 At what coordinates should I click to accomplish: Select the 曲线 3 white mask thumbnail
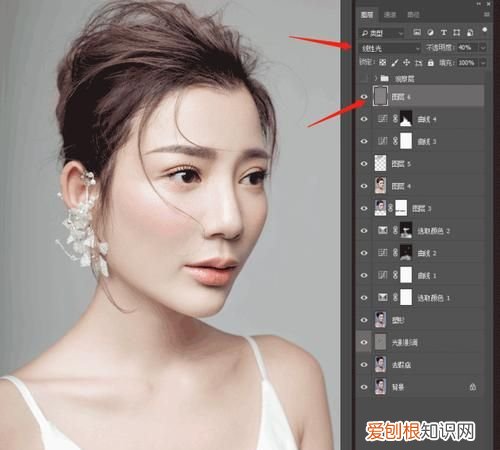pyautogui.click(x=406, y=141)
